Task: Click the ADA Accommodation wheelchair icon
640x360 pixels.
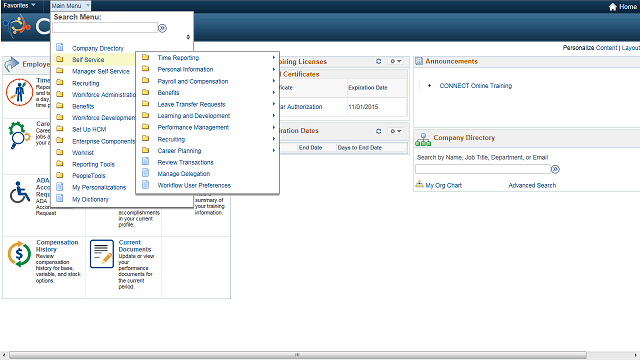Action: [x=20, y=192]
